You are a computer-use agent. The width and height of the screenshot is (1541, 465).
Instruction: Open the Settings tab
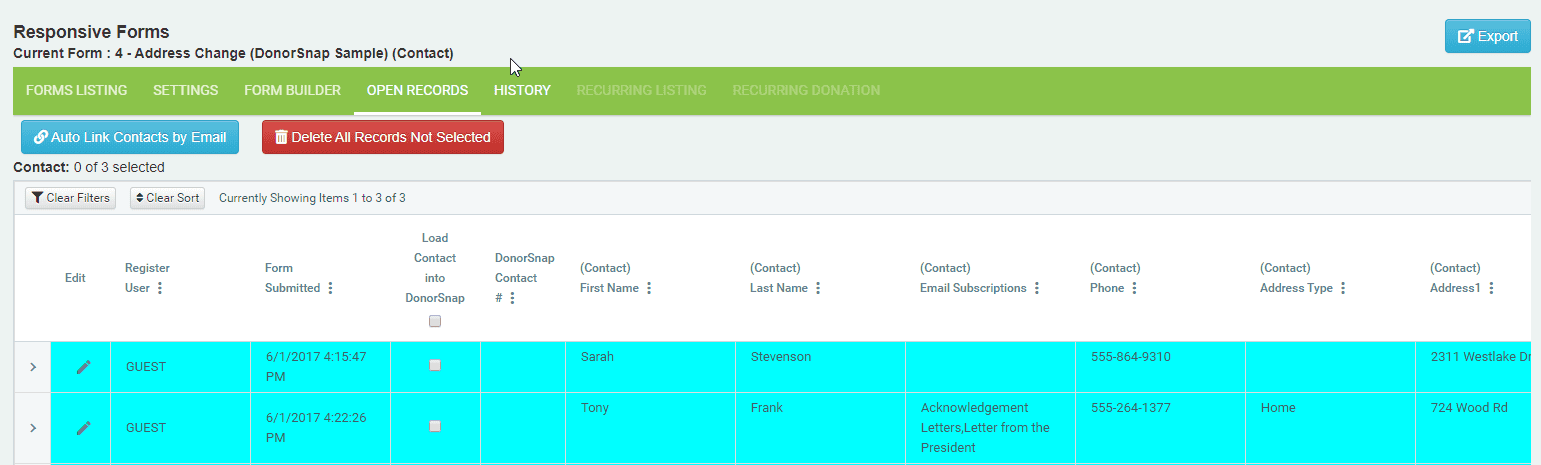point(185,90)
